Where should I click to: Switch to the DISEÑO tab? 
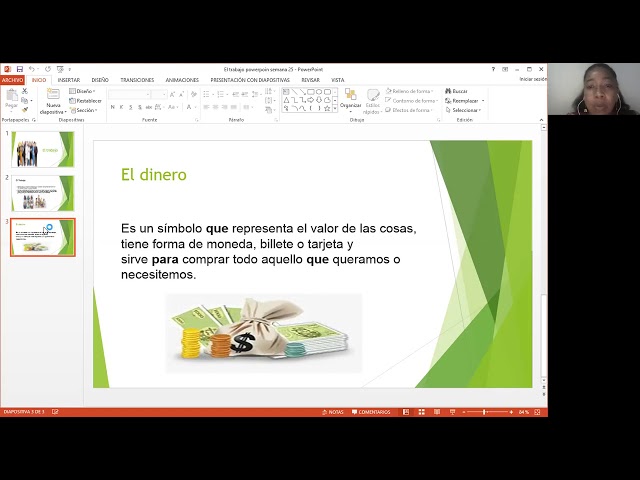click(100, 80)
